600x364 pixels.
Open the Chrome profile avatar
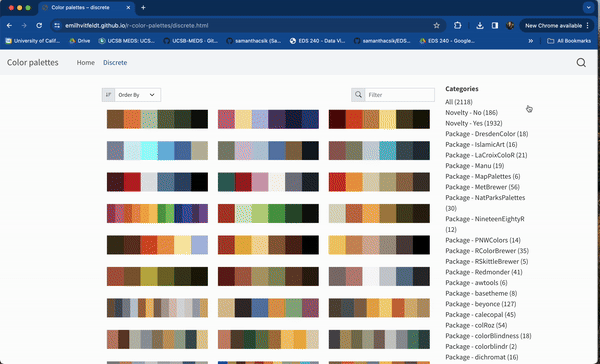(x=510, y=26)
